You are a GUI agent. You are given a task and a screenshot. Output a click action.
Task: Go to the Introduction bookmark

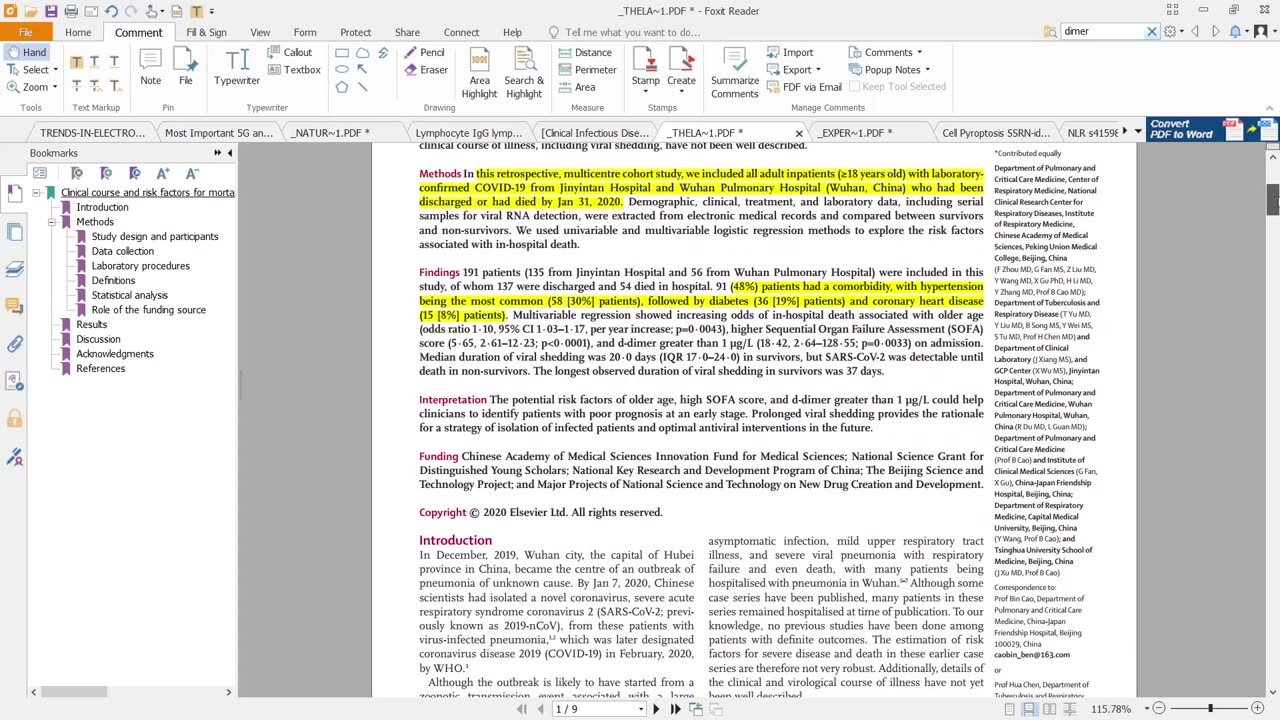pyautogui.click(x=102, y=207)
